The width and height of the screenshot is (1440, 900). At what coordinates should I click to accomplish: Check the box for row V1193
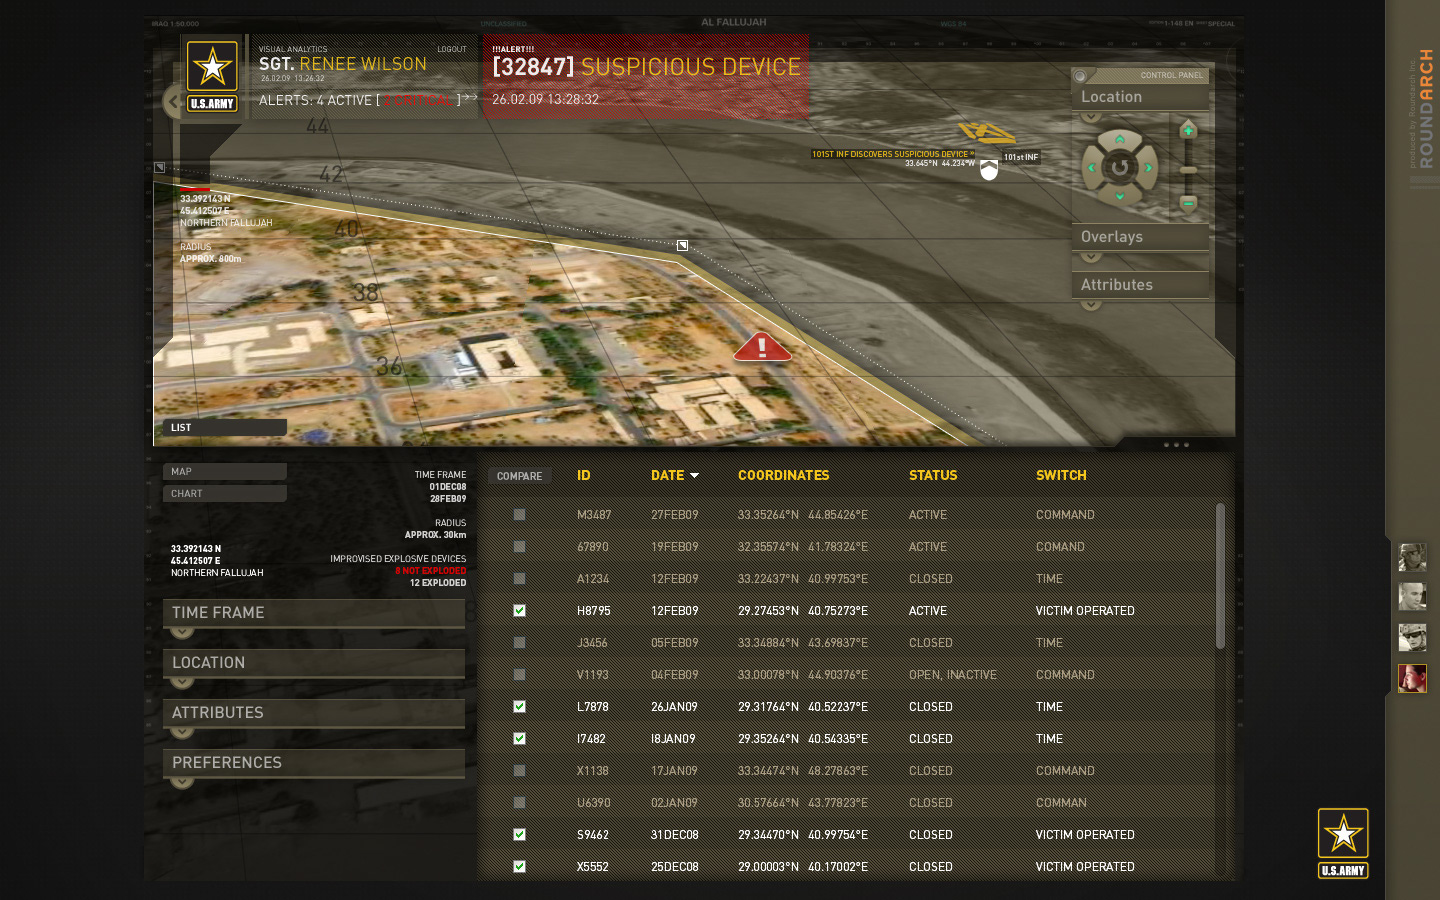[519, 674]
